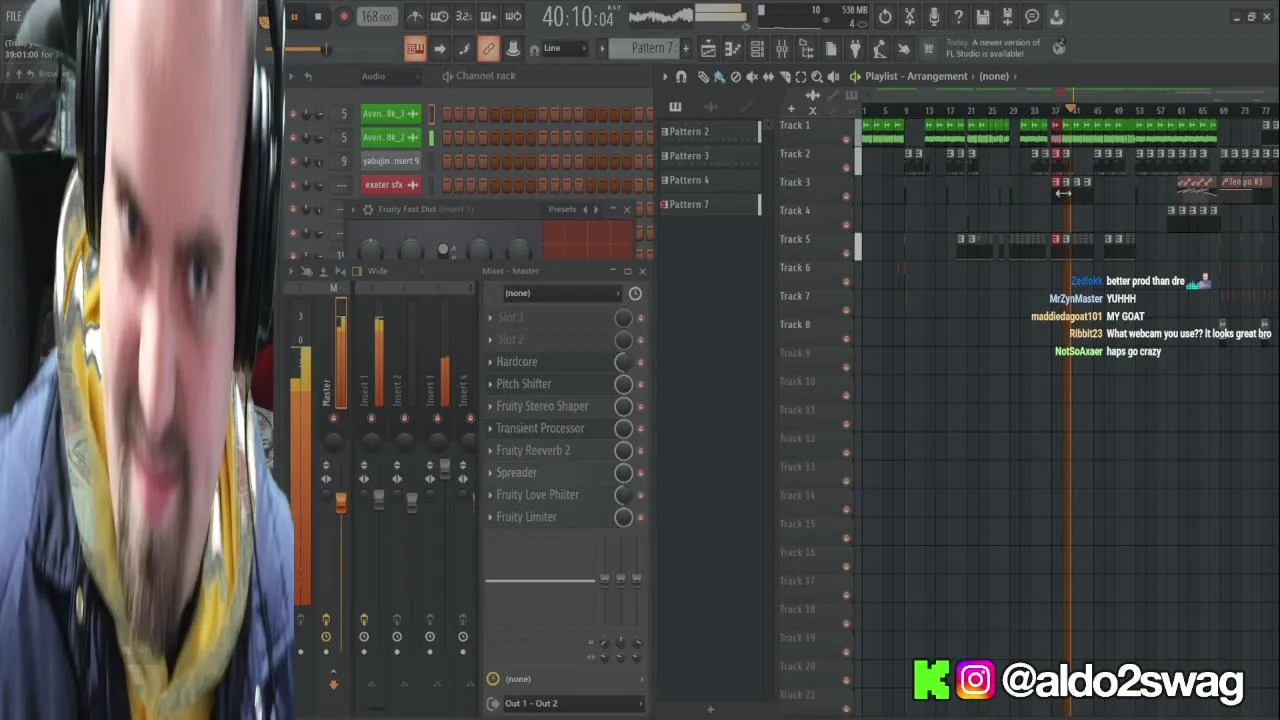Viewport: 1280px width, 720px height.
Task: Click the Hardcore mix level knob
Action: coord(623,362)
